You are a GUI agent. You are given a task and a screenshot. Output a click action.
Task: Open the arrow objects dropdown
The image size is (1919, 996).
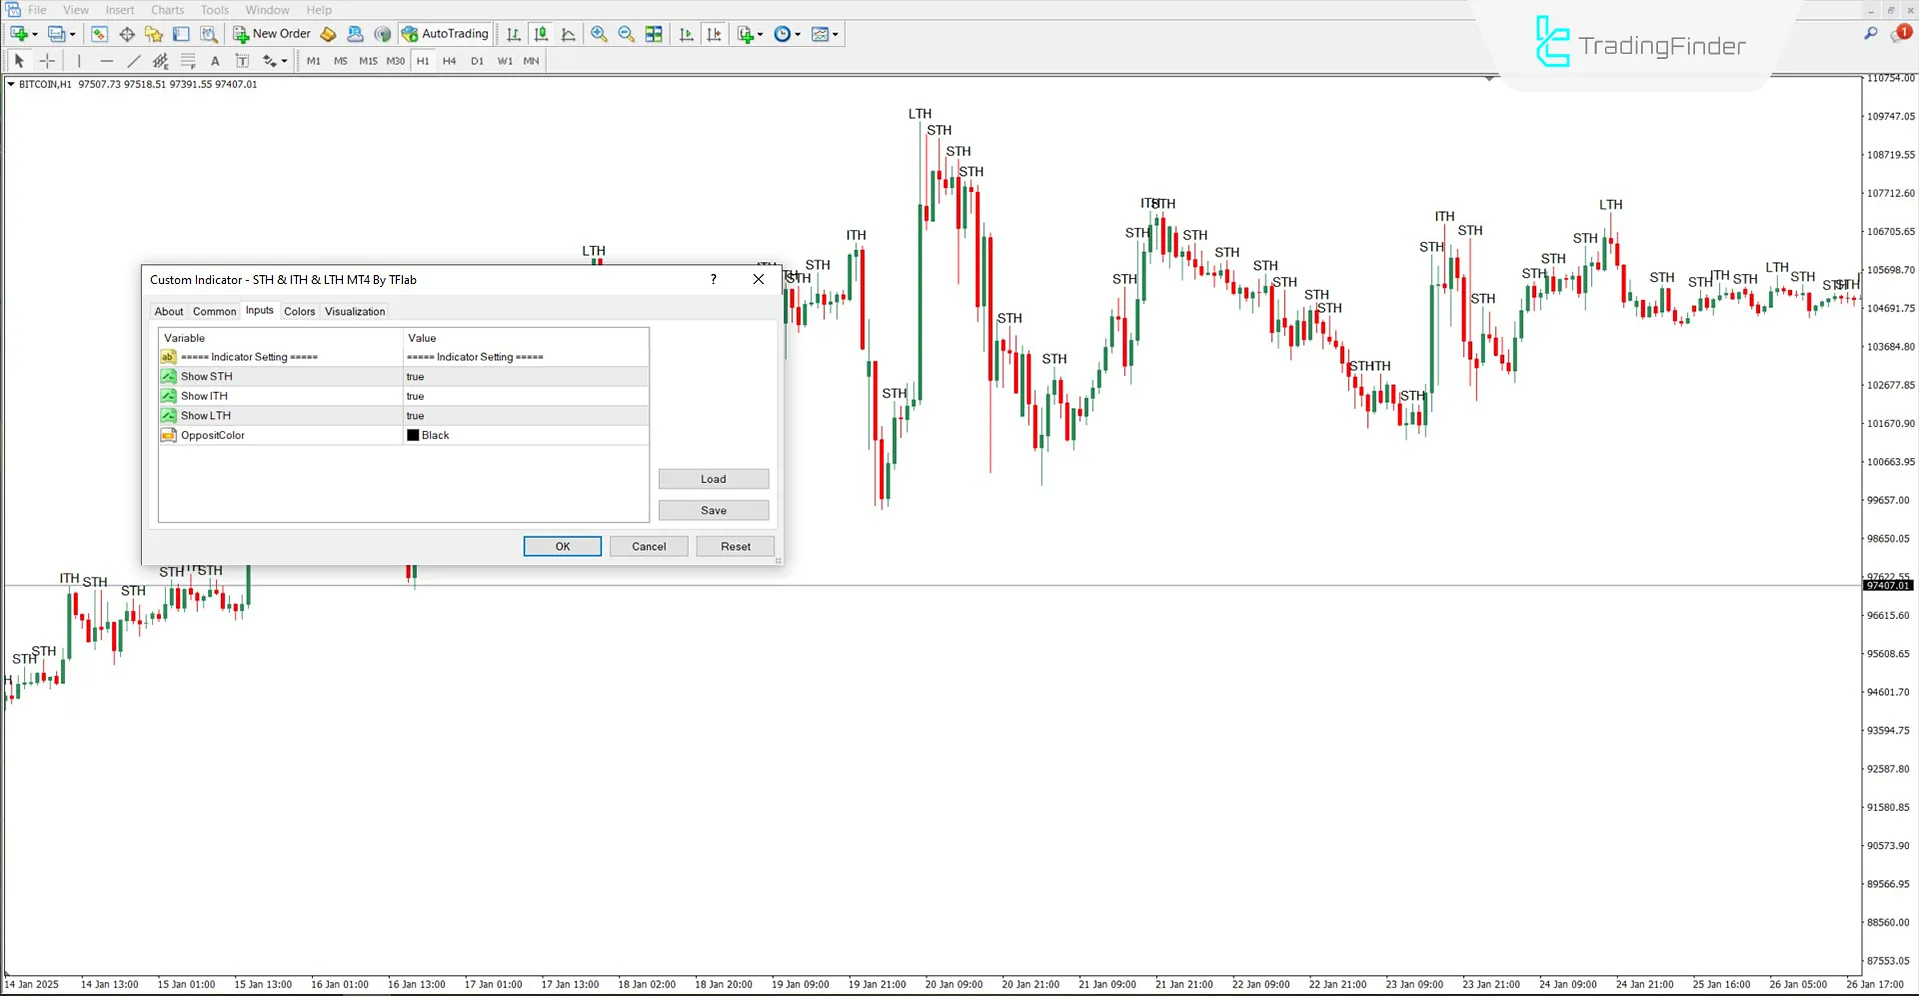pyautogui.click(x=285, y=61)
